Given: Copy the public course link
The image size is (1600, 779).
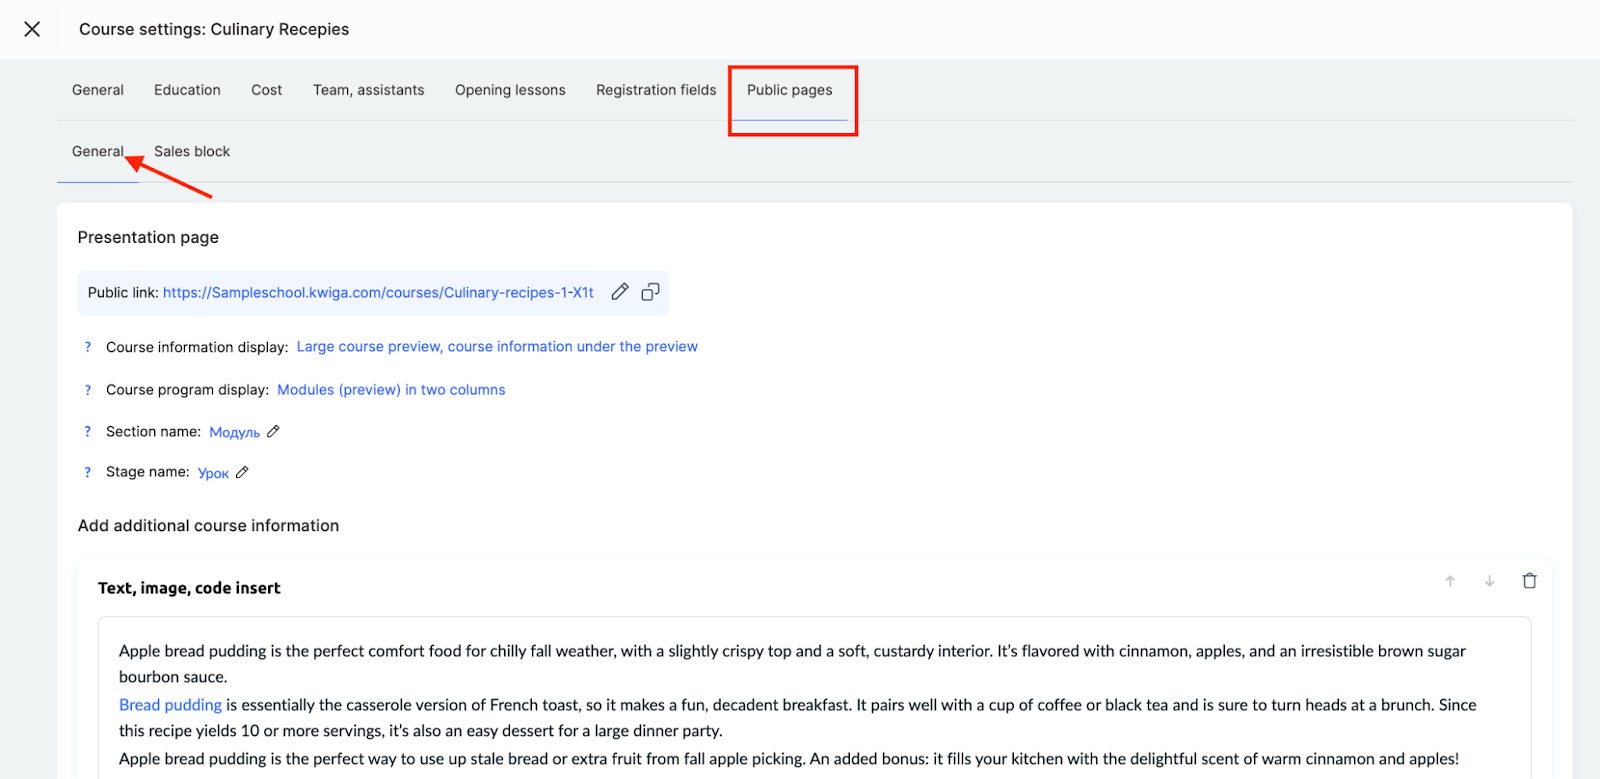Looking at the screenshot, I should [x=650, y=292].
